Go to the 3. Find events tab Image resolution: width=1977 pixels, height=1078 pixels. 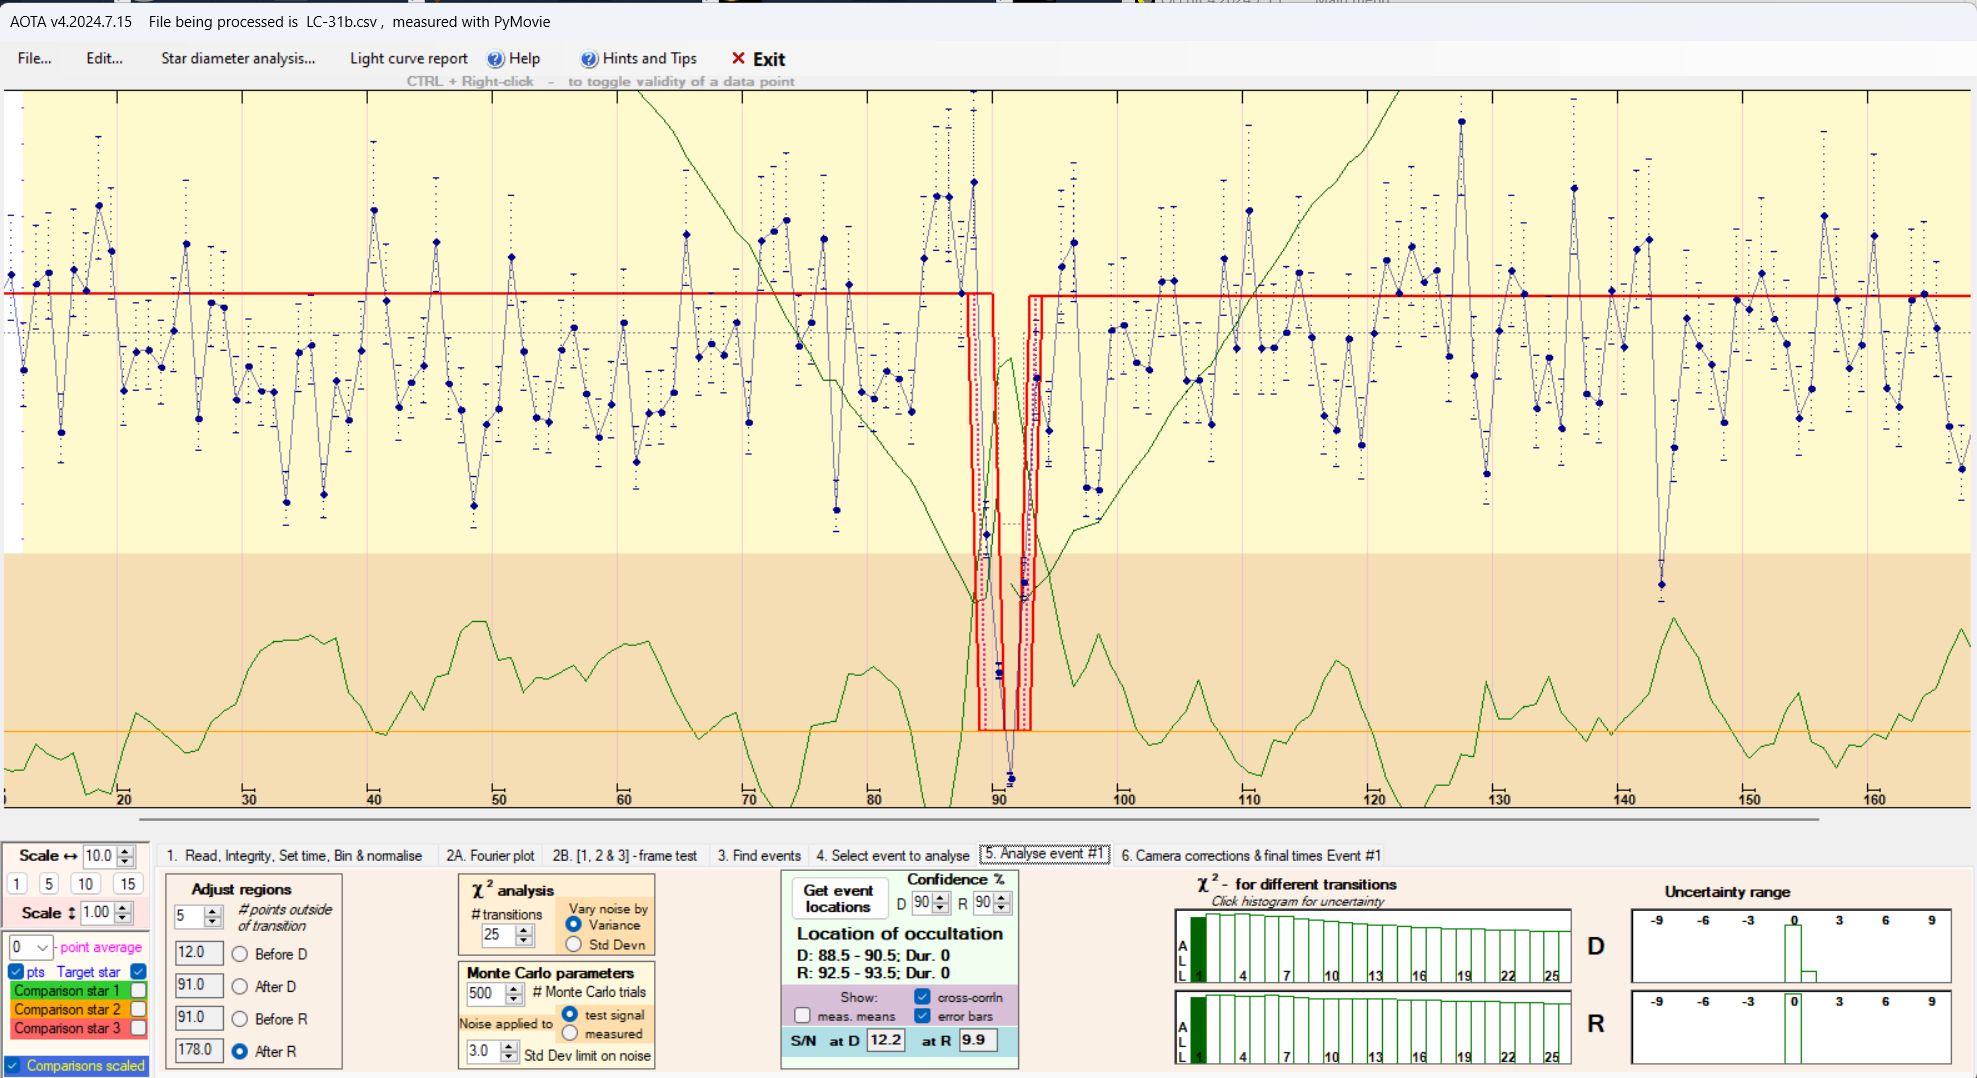(759, 855)
